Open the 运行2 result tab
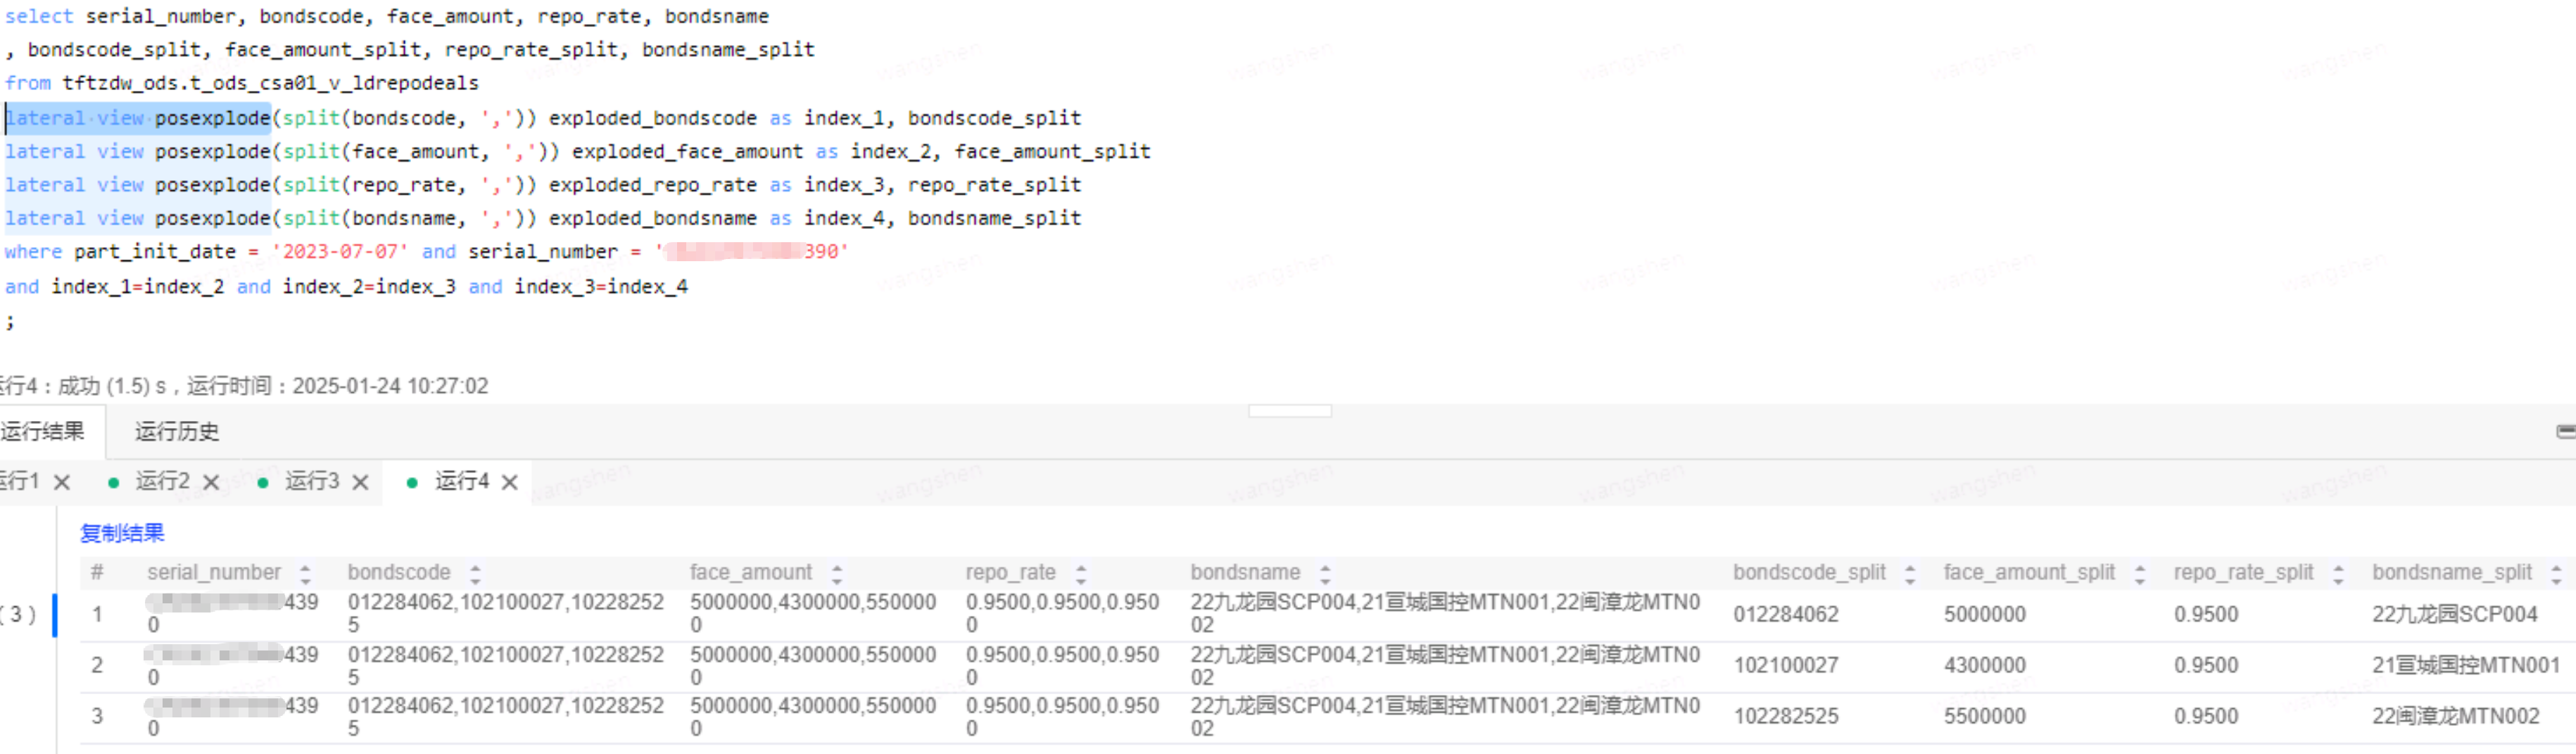Viewport: 2576px width, 754px height. 162,481
